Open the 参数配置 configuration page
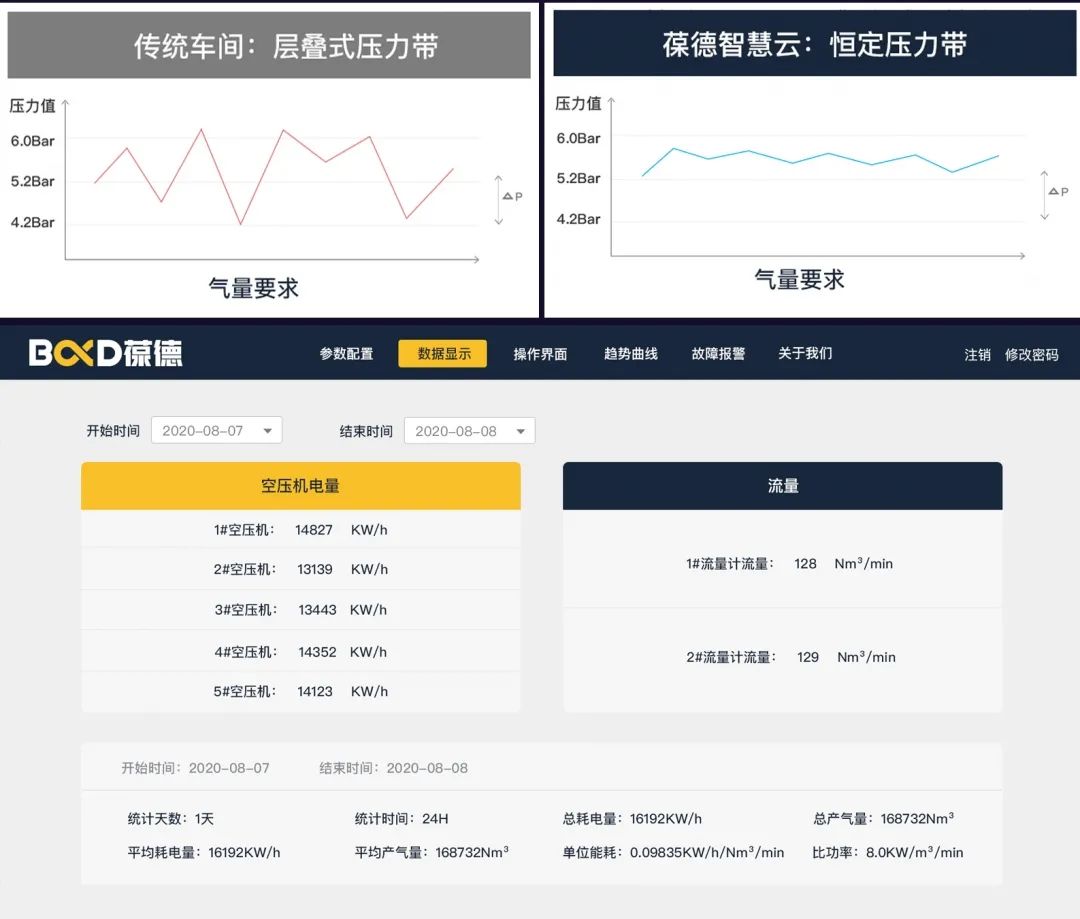1080x919 pixels. point(348,353)
